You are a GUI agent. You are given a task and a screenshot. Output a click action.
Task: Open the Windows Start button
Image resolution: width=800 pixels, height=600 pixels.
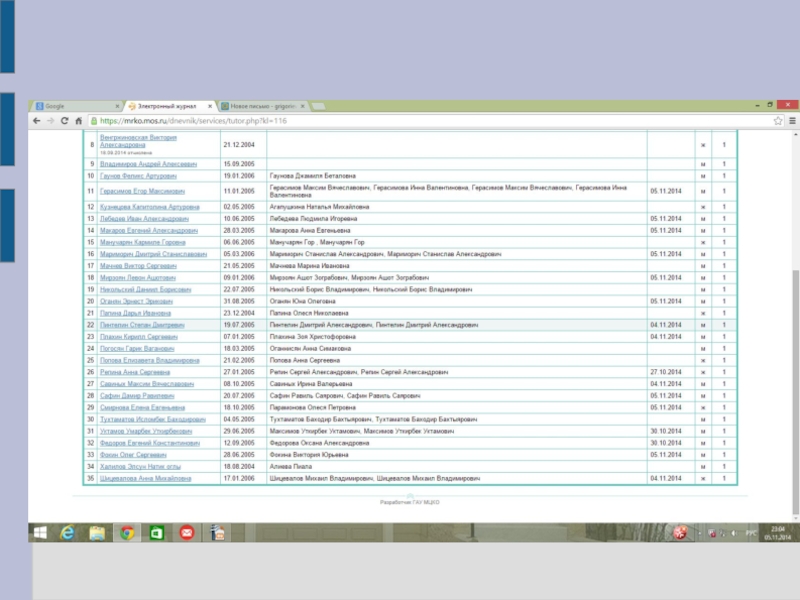point(41,534)
